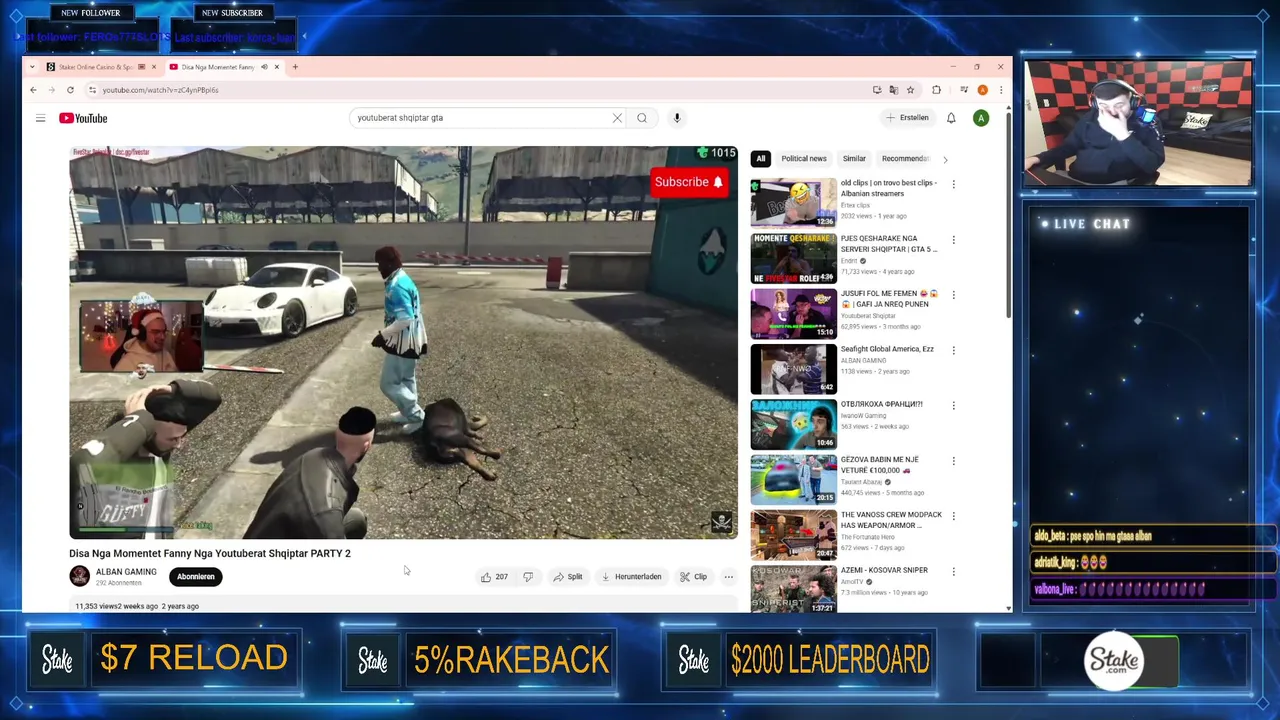Select the Recommended filter chip
The width and height of the screenshot is (1280, 720).
[x=906, y=159]
